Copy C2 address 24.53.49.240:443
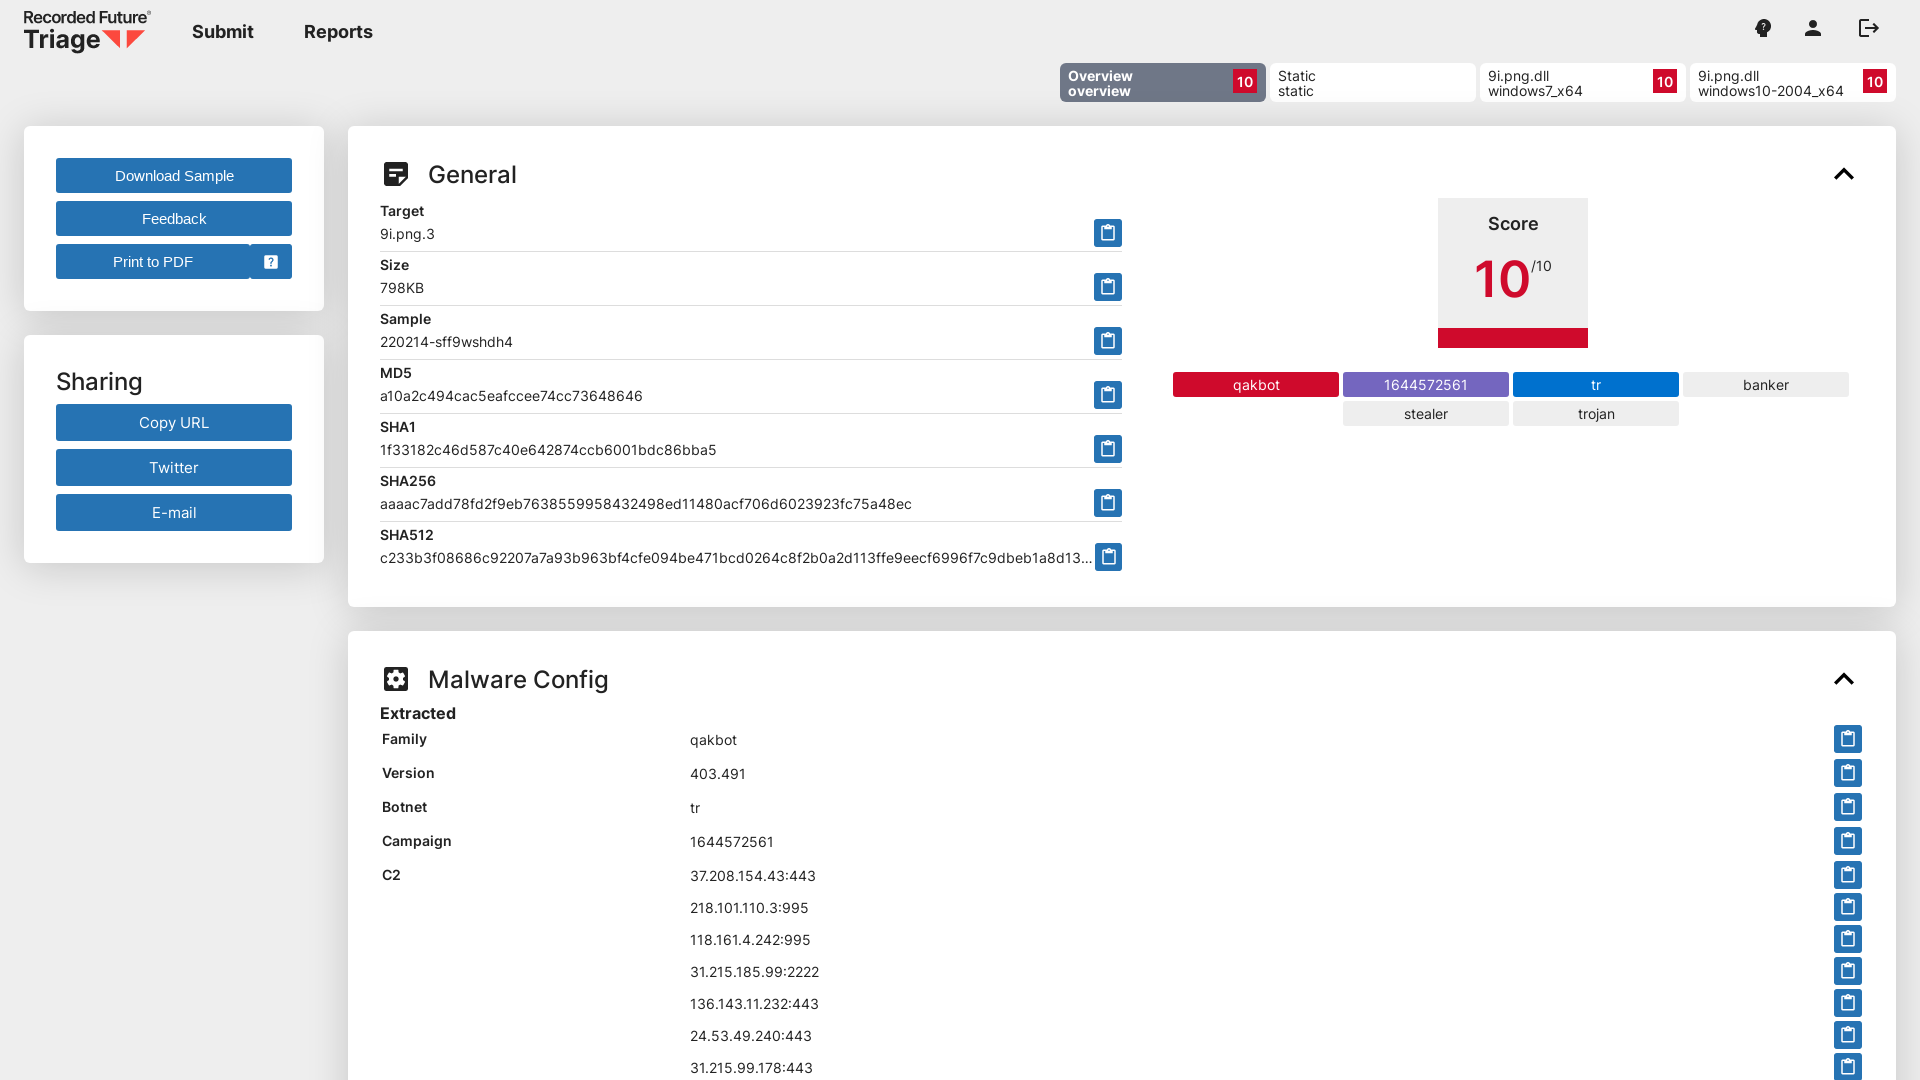Image resolution: width=1920 pixels, height=1080 pixels. tap(1847, 1035)
